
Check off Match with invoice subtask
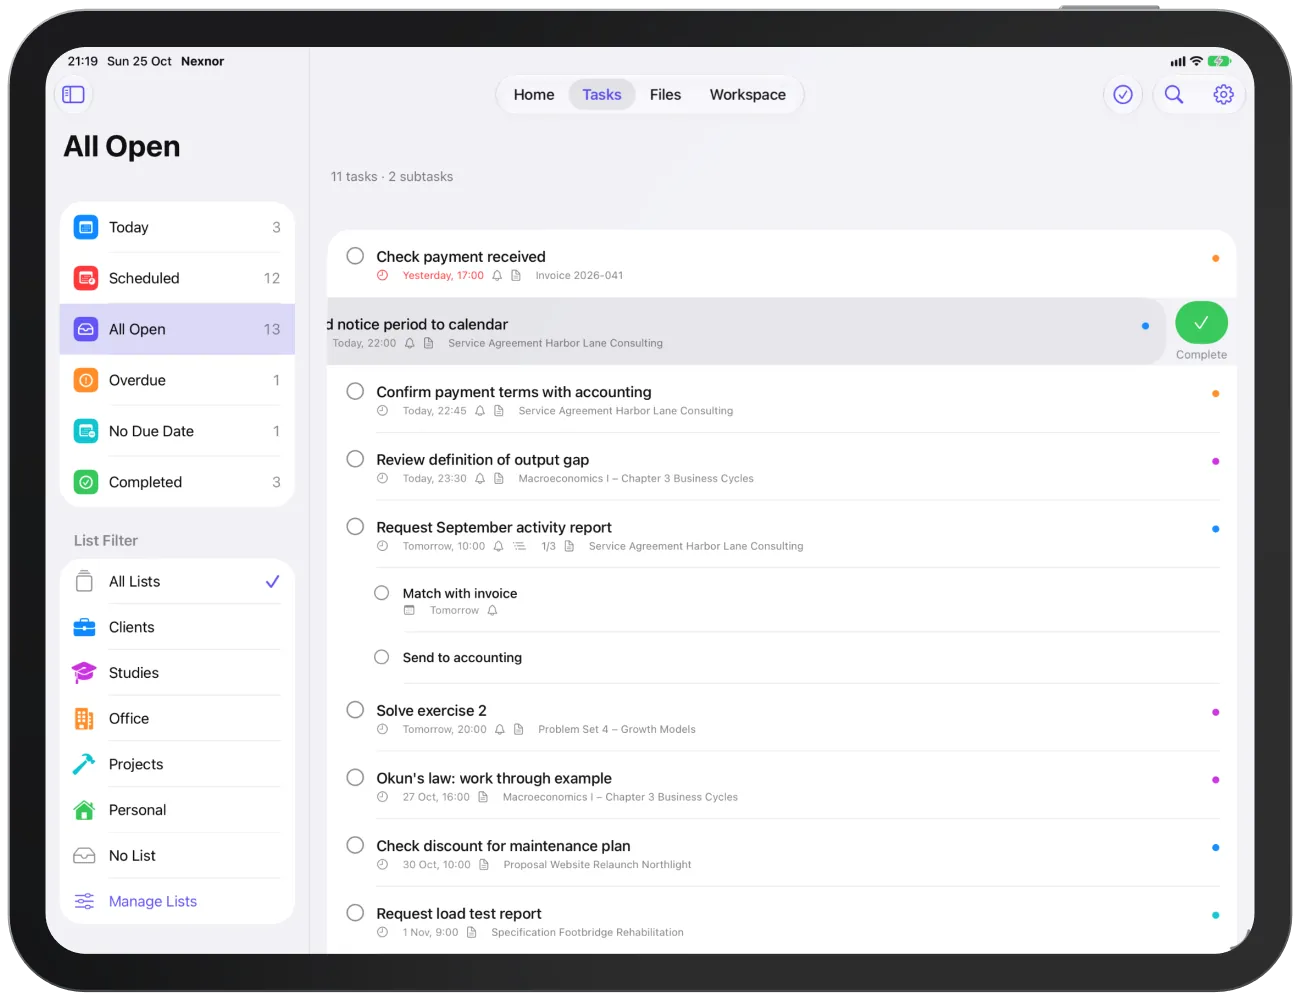pyautogui.click(x=382, y=593)
